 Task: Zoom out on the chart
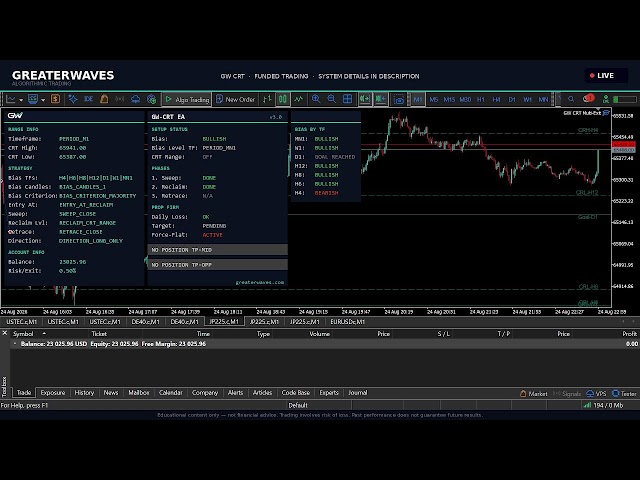(x=331, y=99)
